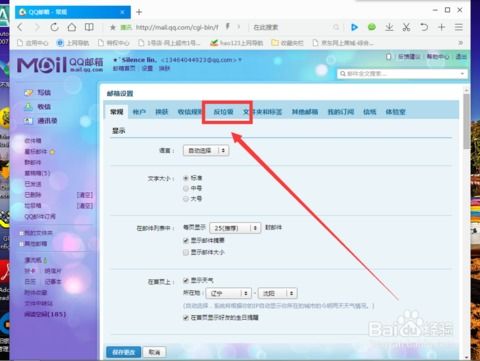
Task: Toggle the 显示邮件摘要 checkbox
Action: (x=186, y=241)
